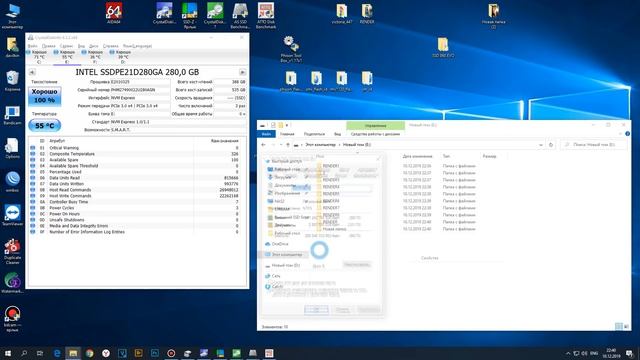
Task: Click the Data Units Written attribute row
Action: tap(137, 184)
